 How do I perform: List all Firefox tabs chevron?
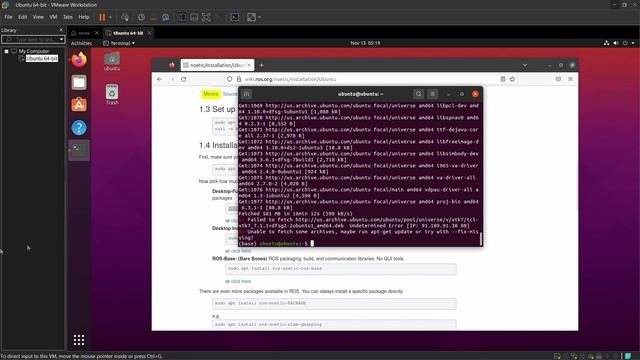[x=525, y=65]
